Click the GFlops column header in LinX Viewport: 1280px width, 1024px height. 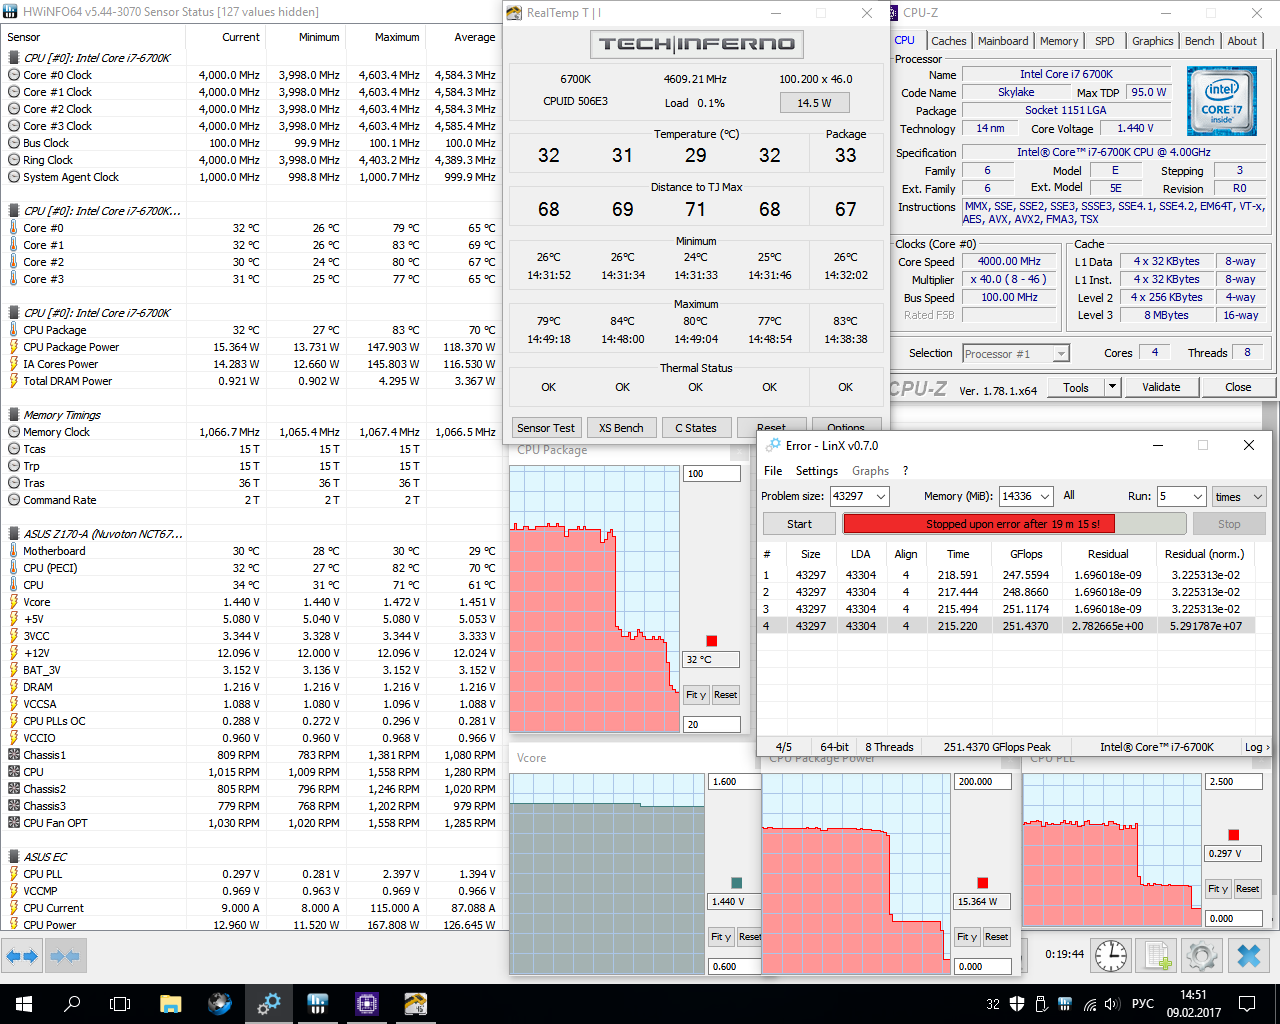[x=1026, y=554]
